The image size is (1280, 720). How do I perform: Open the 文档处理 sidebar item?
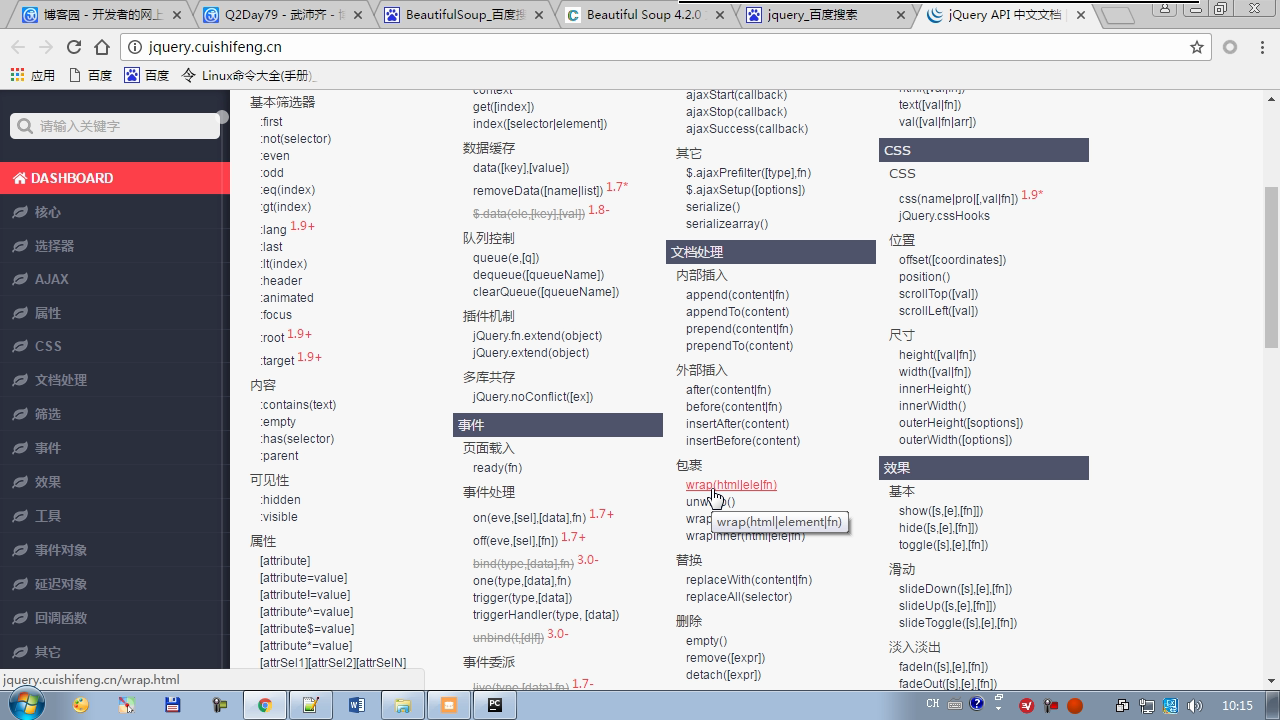(x=61, y=380)
